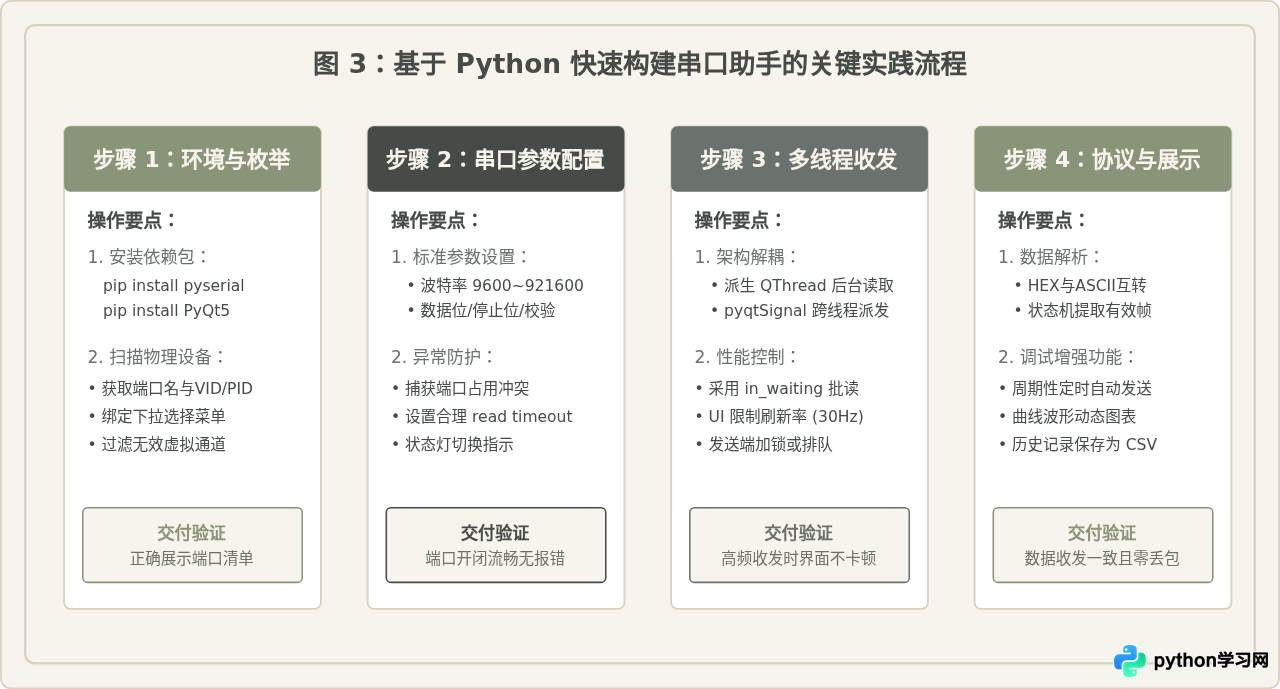The width and height of the screenshot is (1280, 689).
Task: Click the text 'pip install PyQt5'
Action: [x=166, y=310]
